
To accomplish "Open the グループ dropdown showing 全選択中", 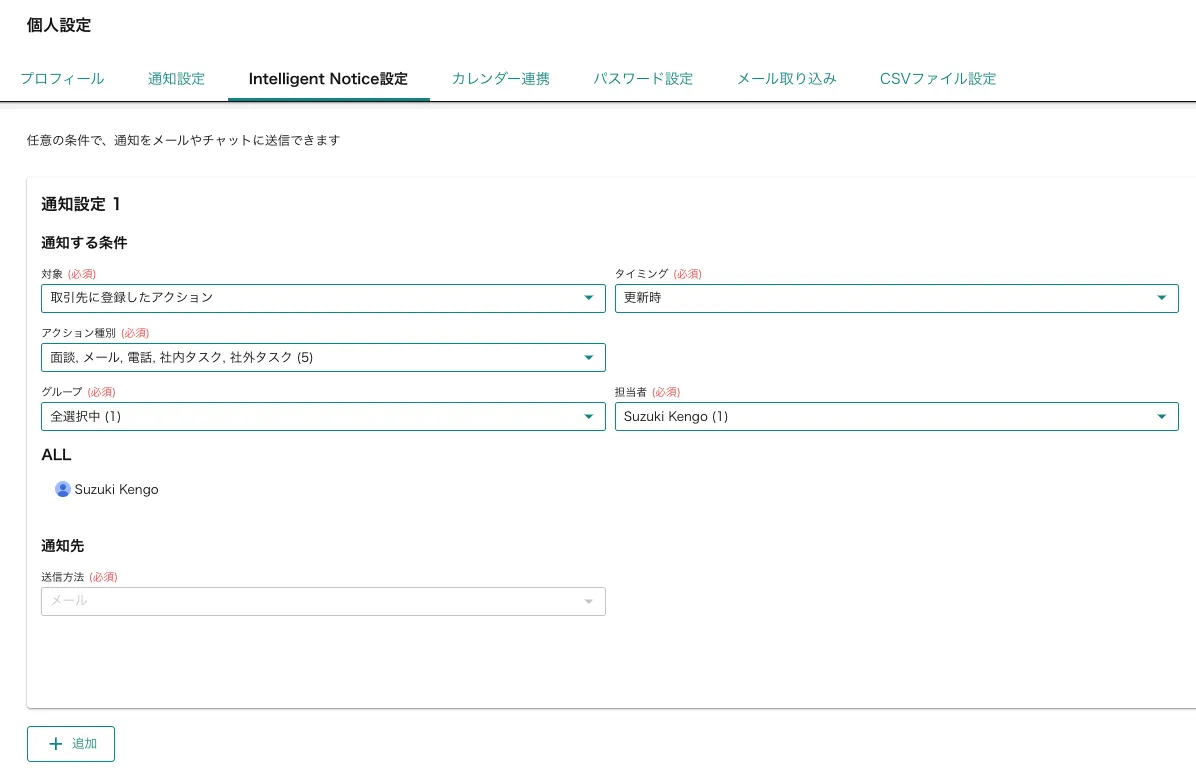I will pyautogui.click(x=310, y=416).
